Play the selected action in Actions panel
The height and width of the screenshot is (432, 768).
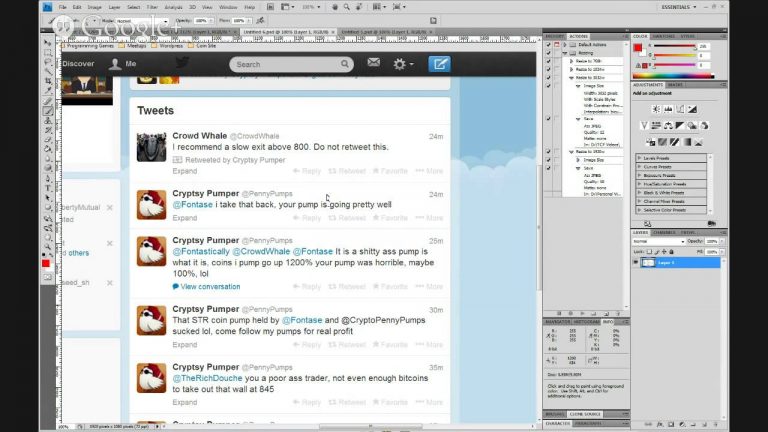point(582,313)
